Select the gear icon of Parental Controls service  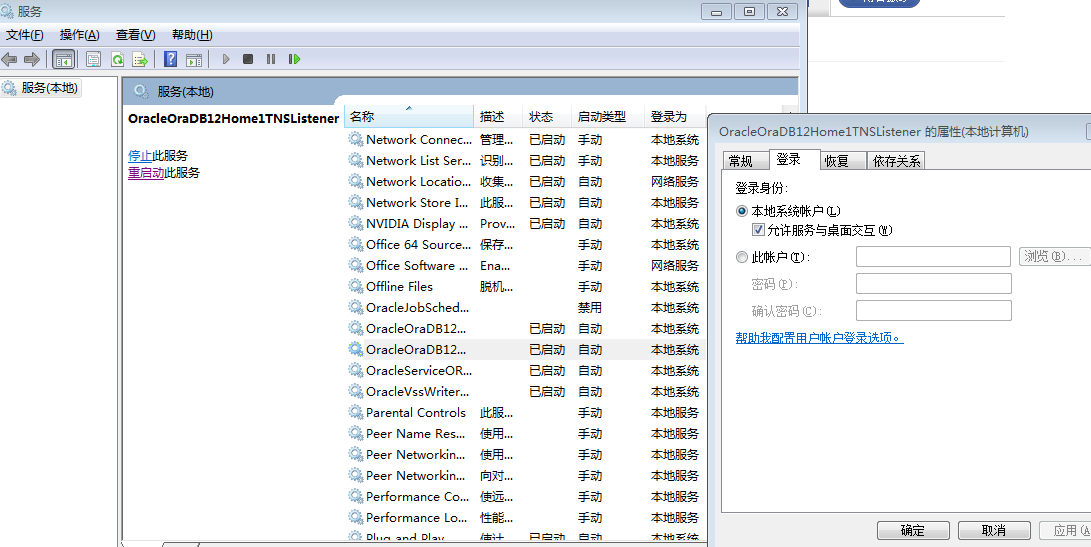click(x=356, y=412)
